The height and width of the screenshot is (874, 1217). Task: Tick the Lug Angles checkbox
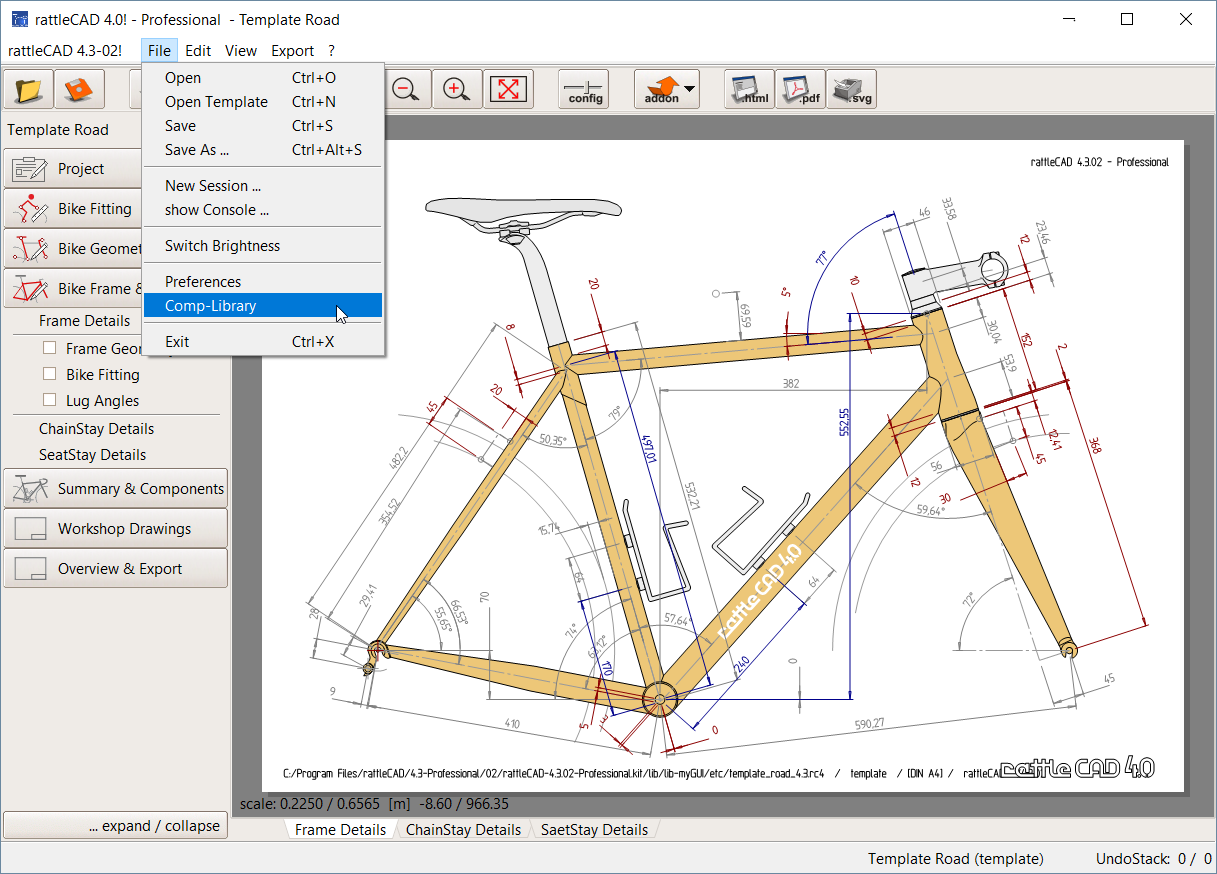pos(49,400)
